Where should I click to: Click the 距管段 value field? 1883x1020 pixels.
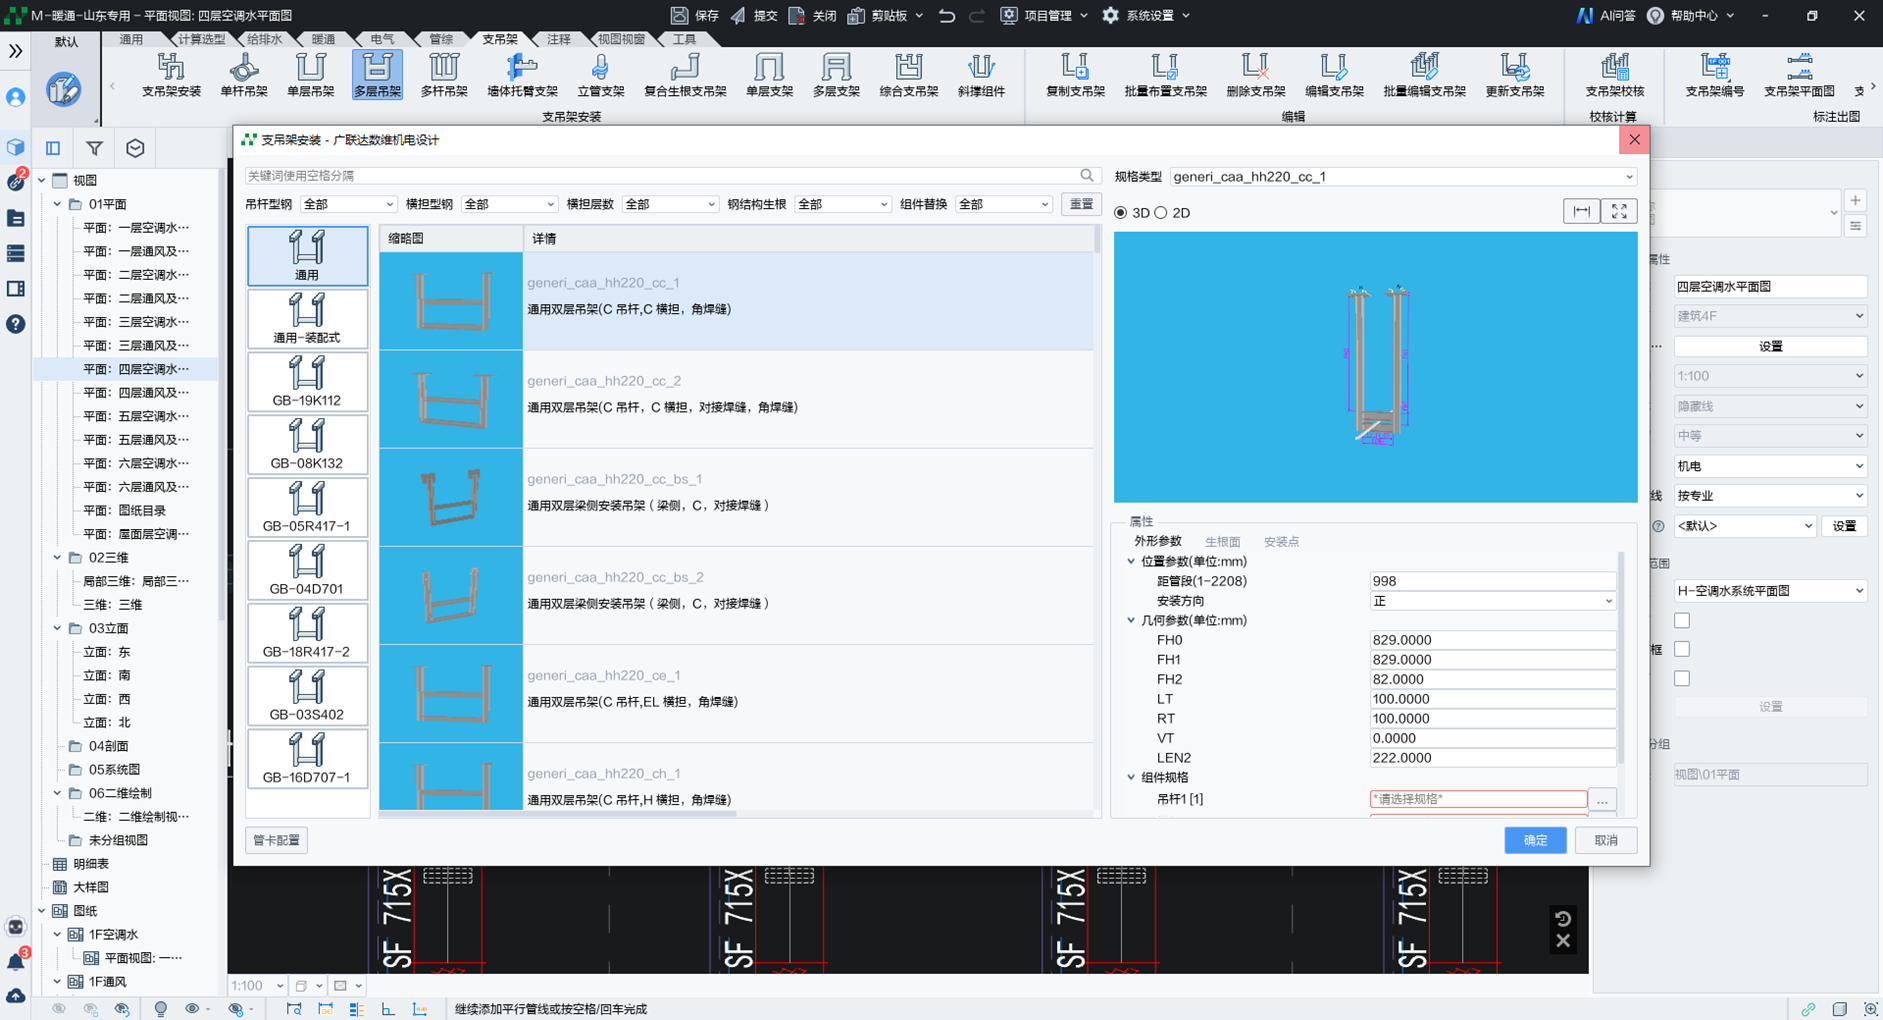[1492, 581]
